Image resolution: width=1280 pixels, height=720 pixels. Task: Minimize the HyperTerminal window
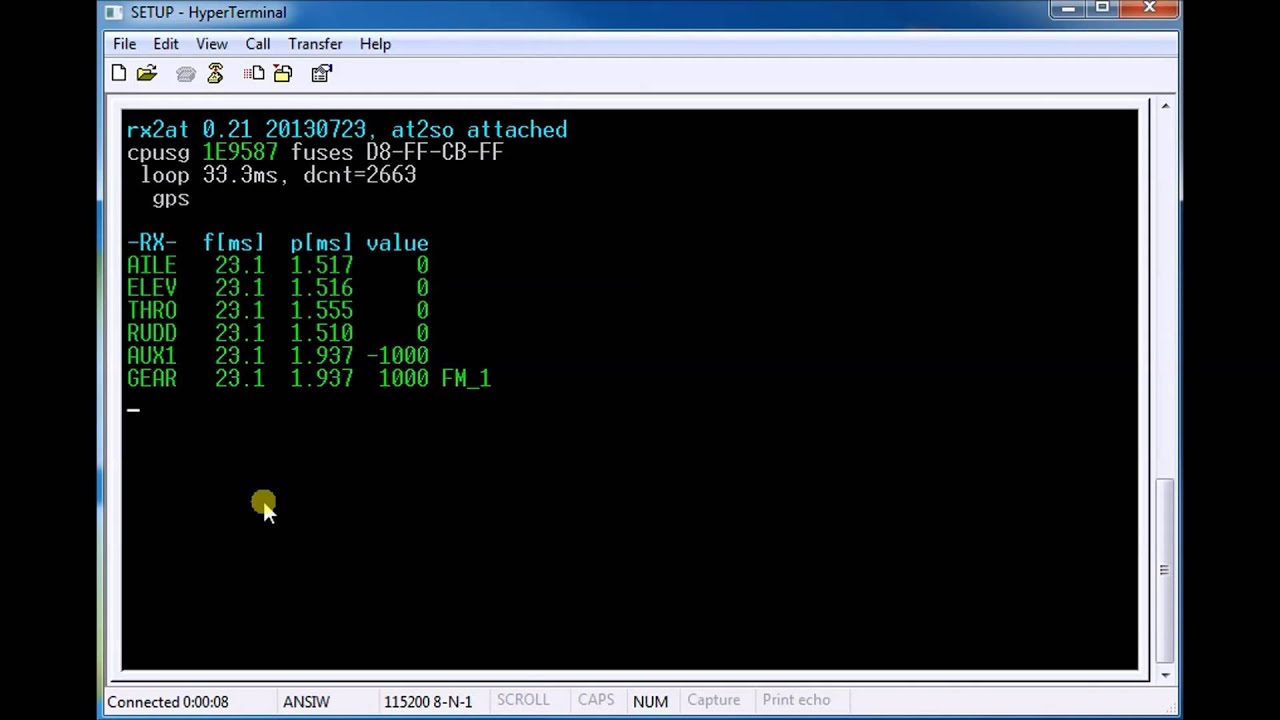coord(1068,9)
